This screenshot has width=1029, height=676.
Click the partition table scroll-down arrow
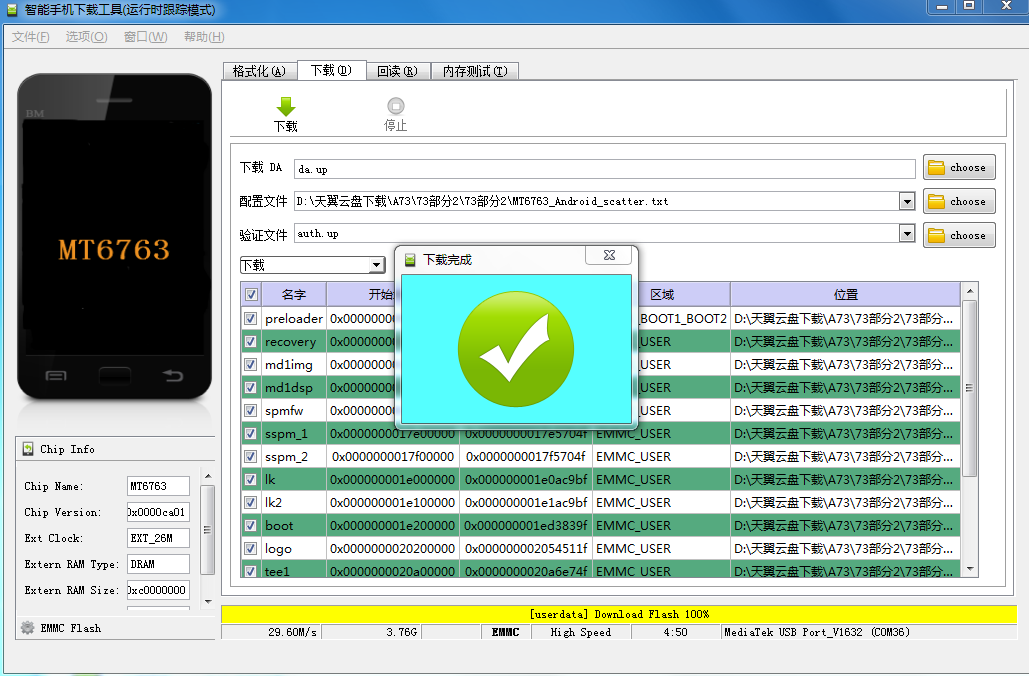[x=969, y=569]
